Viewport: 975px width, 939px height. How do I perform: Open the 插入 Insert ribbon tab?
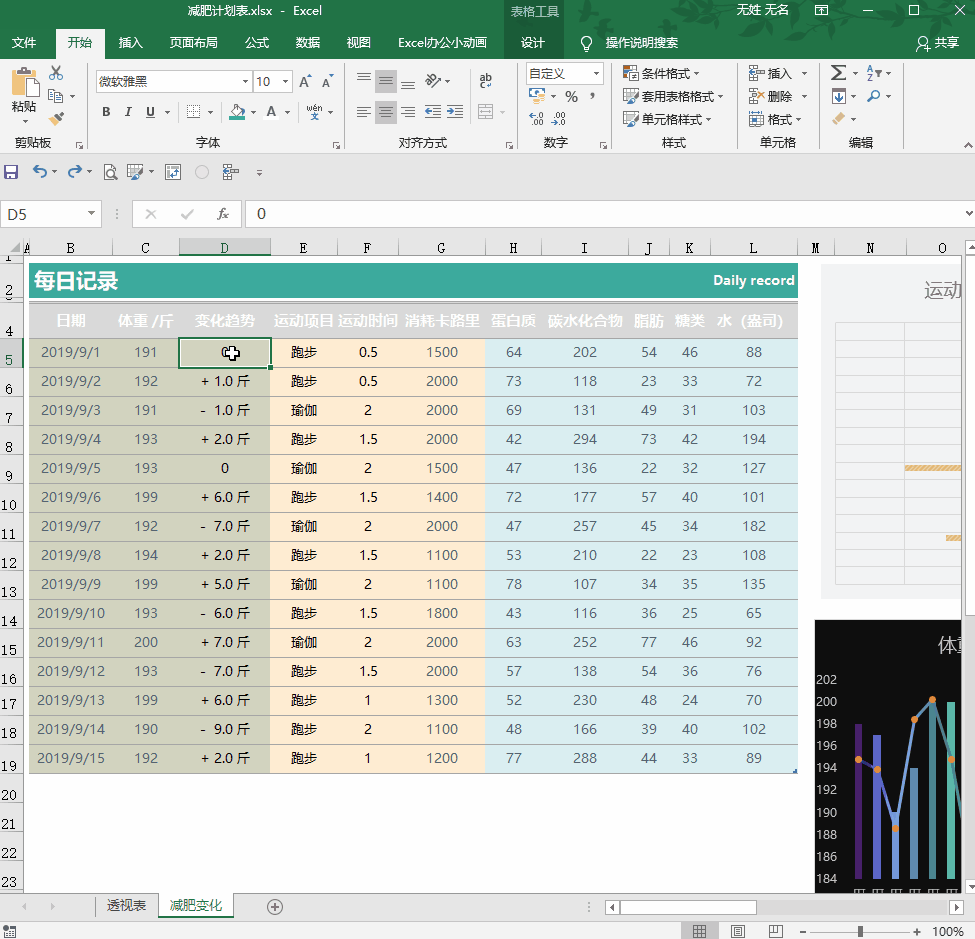pyautogui.click(x=131, y=42)
